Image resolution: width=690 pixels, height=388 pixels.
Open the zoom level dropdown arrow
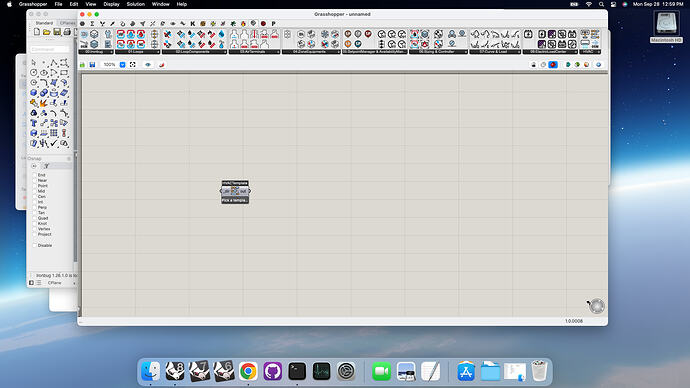[x=122, y=65]
